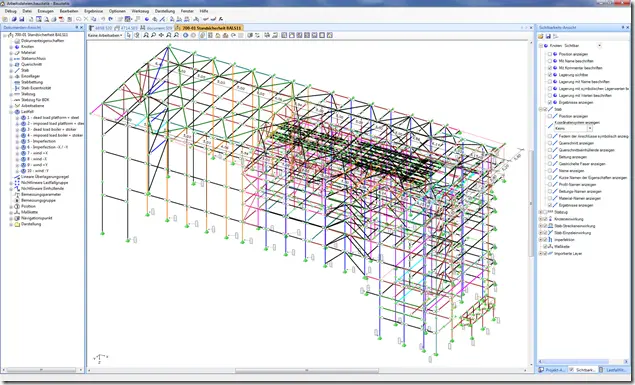Click the save icon in Sichtbarkeits panel

coord(548,36)
